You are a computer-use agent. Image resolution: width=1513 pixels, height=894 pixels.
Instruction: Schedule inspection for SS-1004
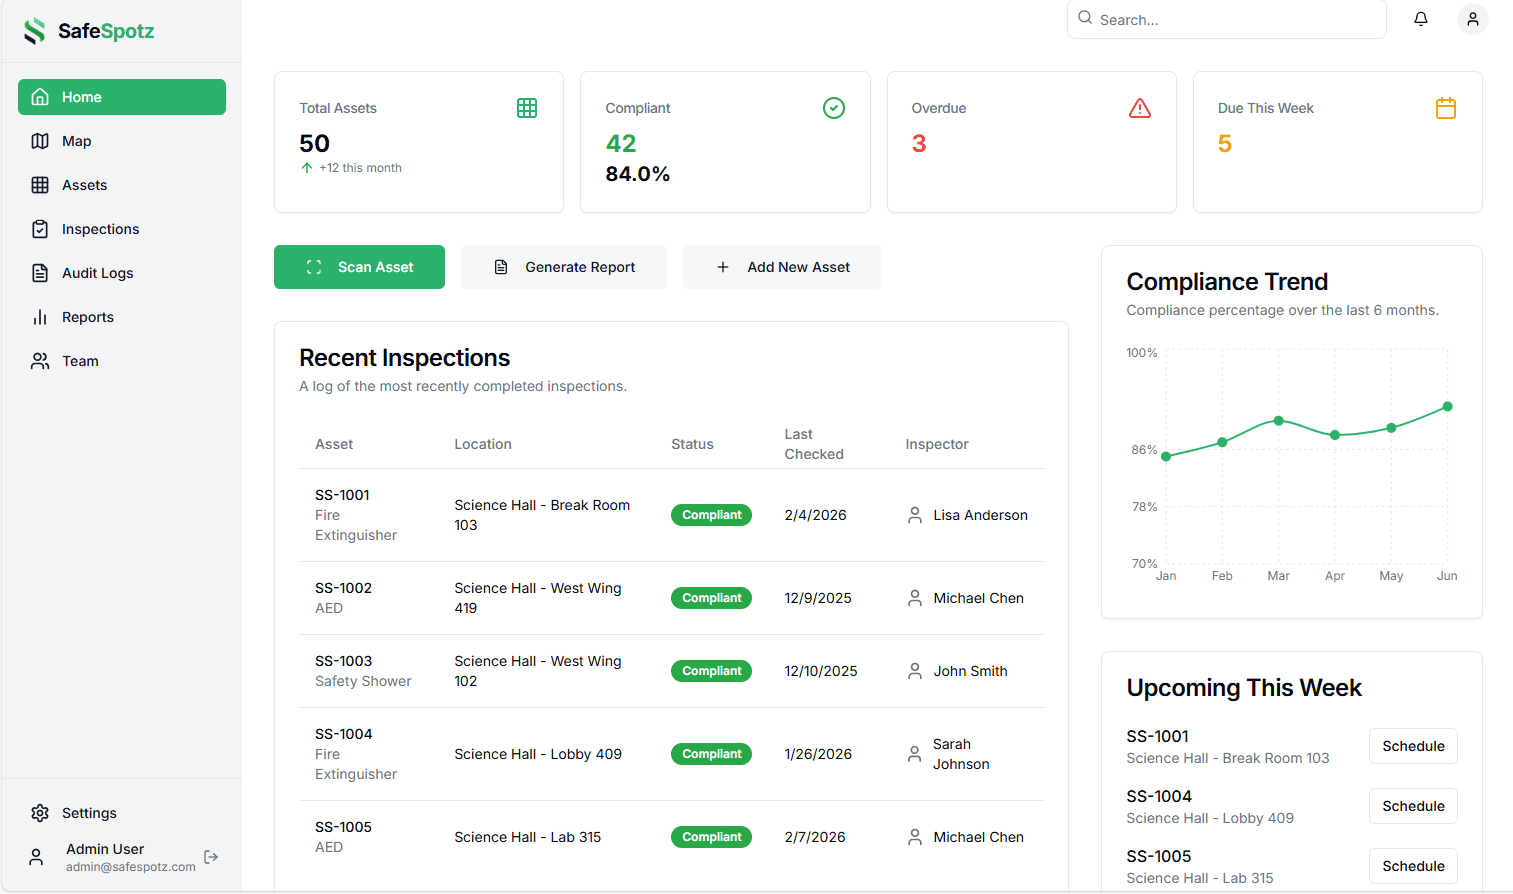(x=1413, y=806)
